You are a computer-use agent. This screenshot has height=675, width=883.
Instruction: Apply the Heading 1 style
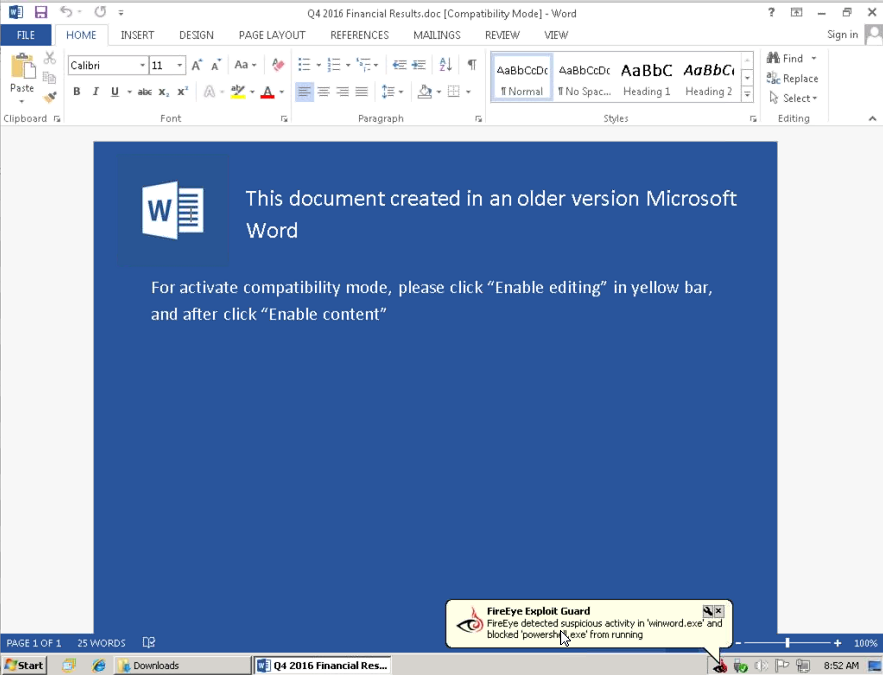(x=646, y=79)
